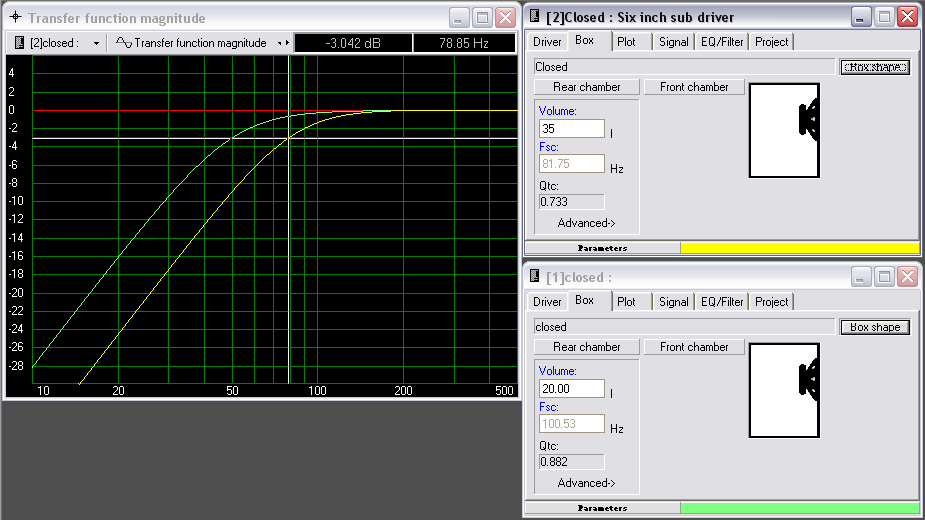Viewport: 925px width, 520px height.
Task: Click Box shape button in Six inch sub window
Action: 875,67
